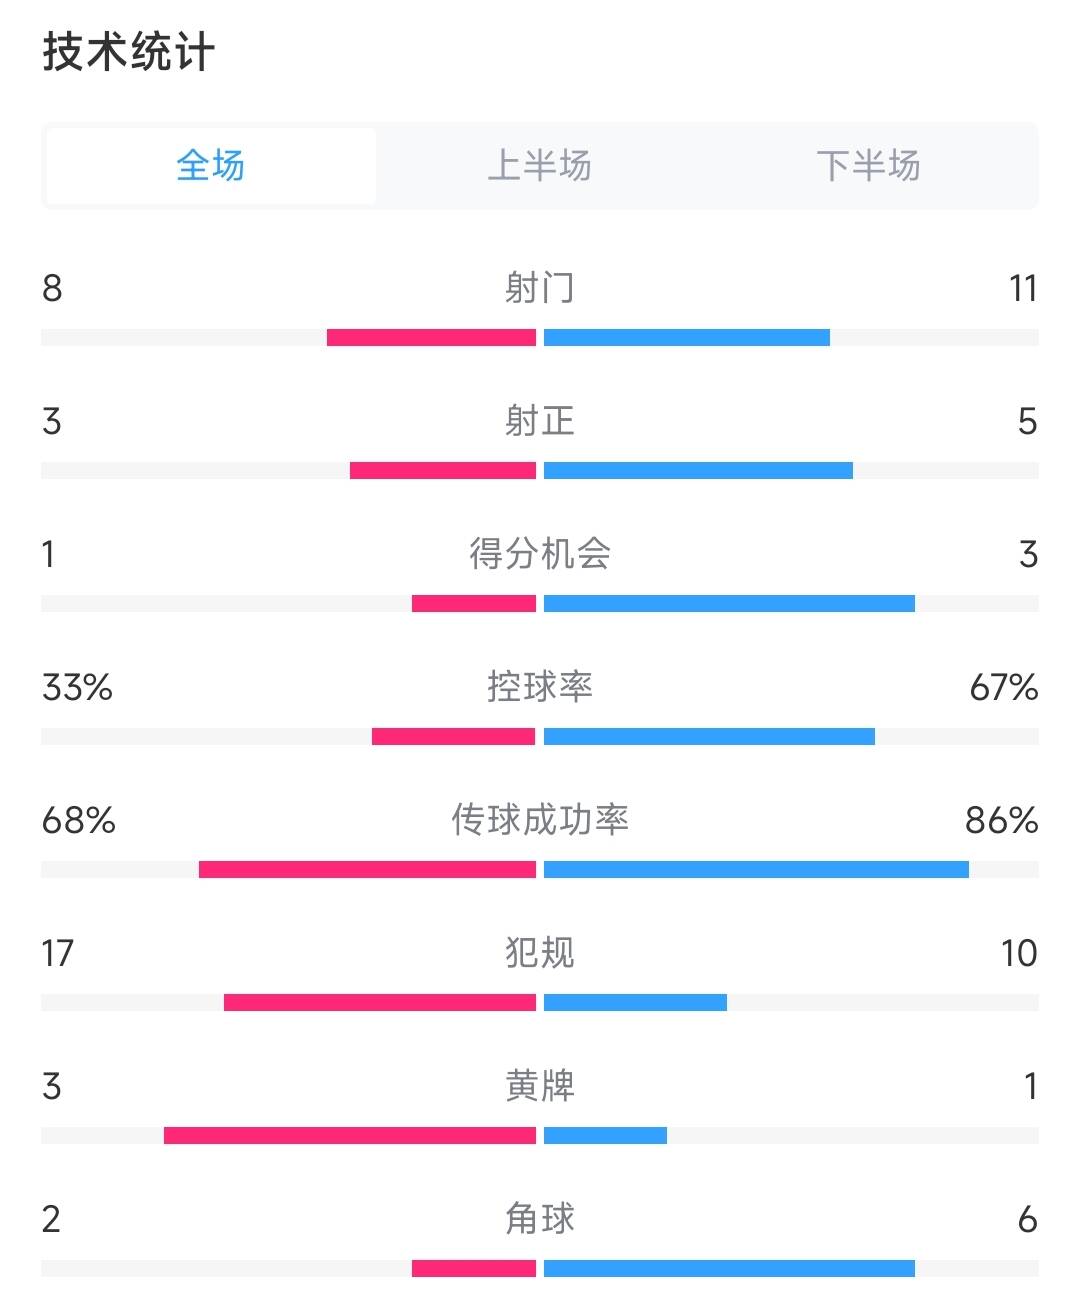Click the blue 角球 bar

pos(729,1269)
